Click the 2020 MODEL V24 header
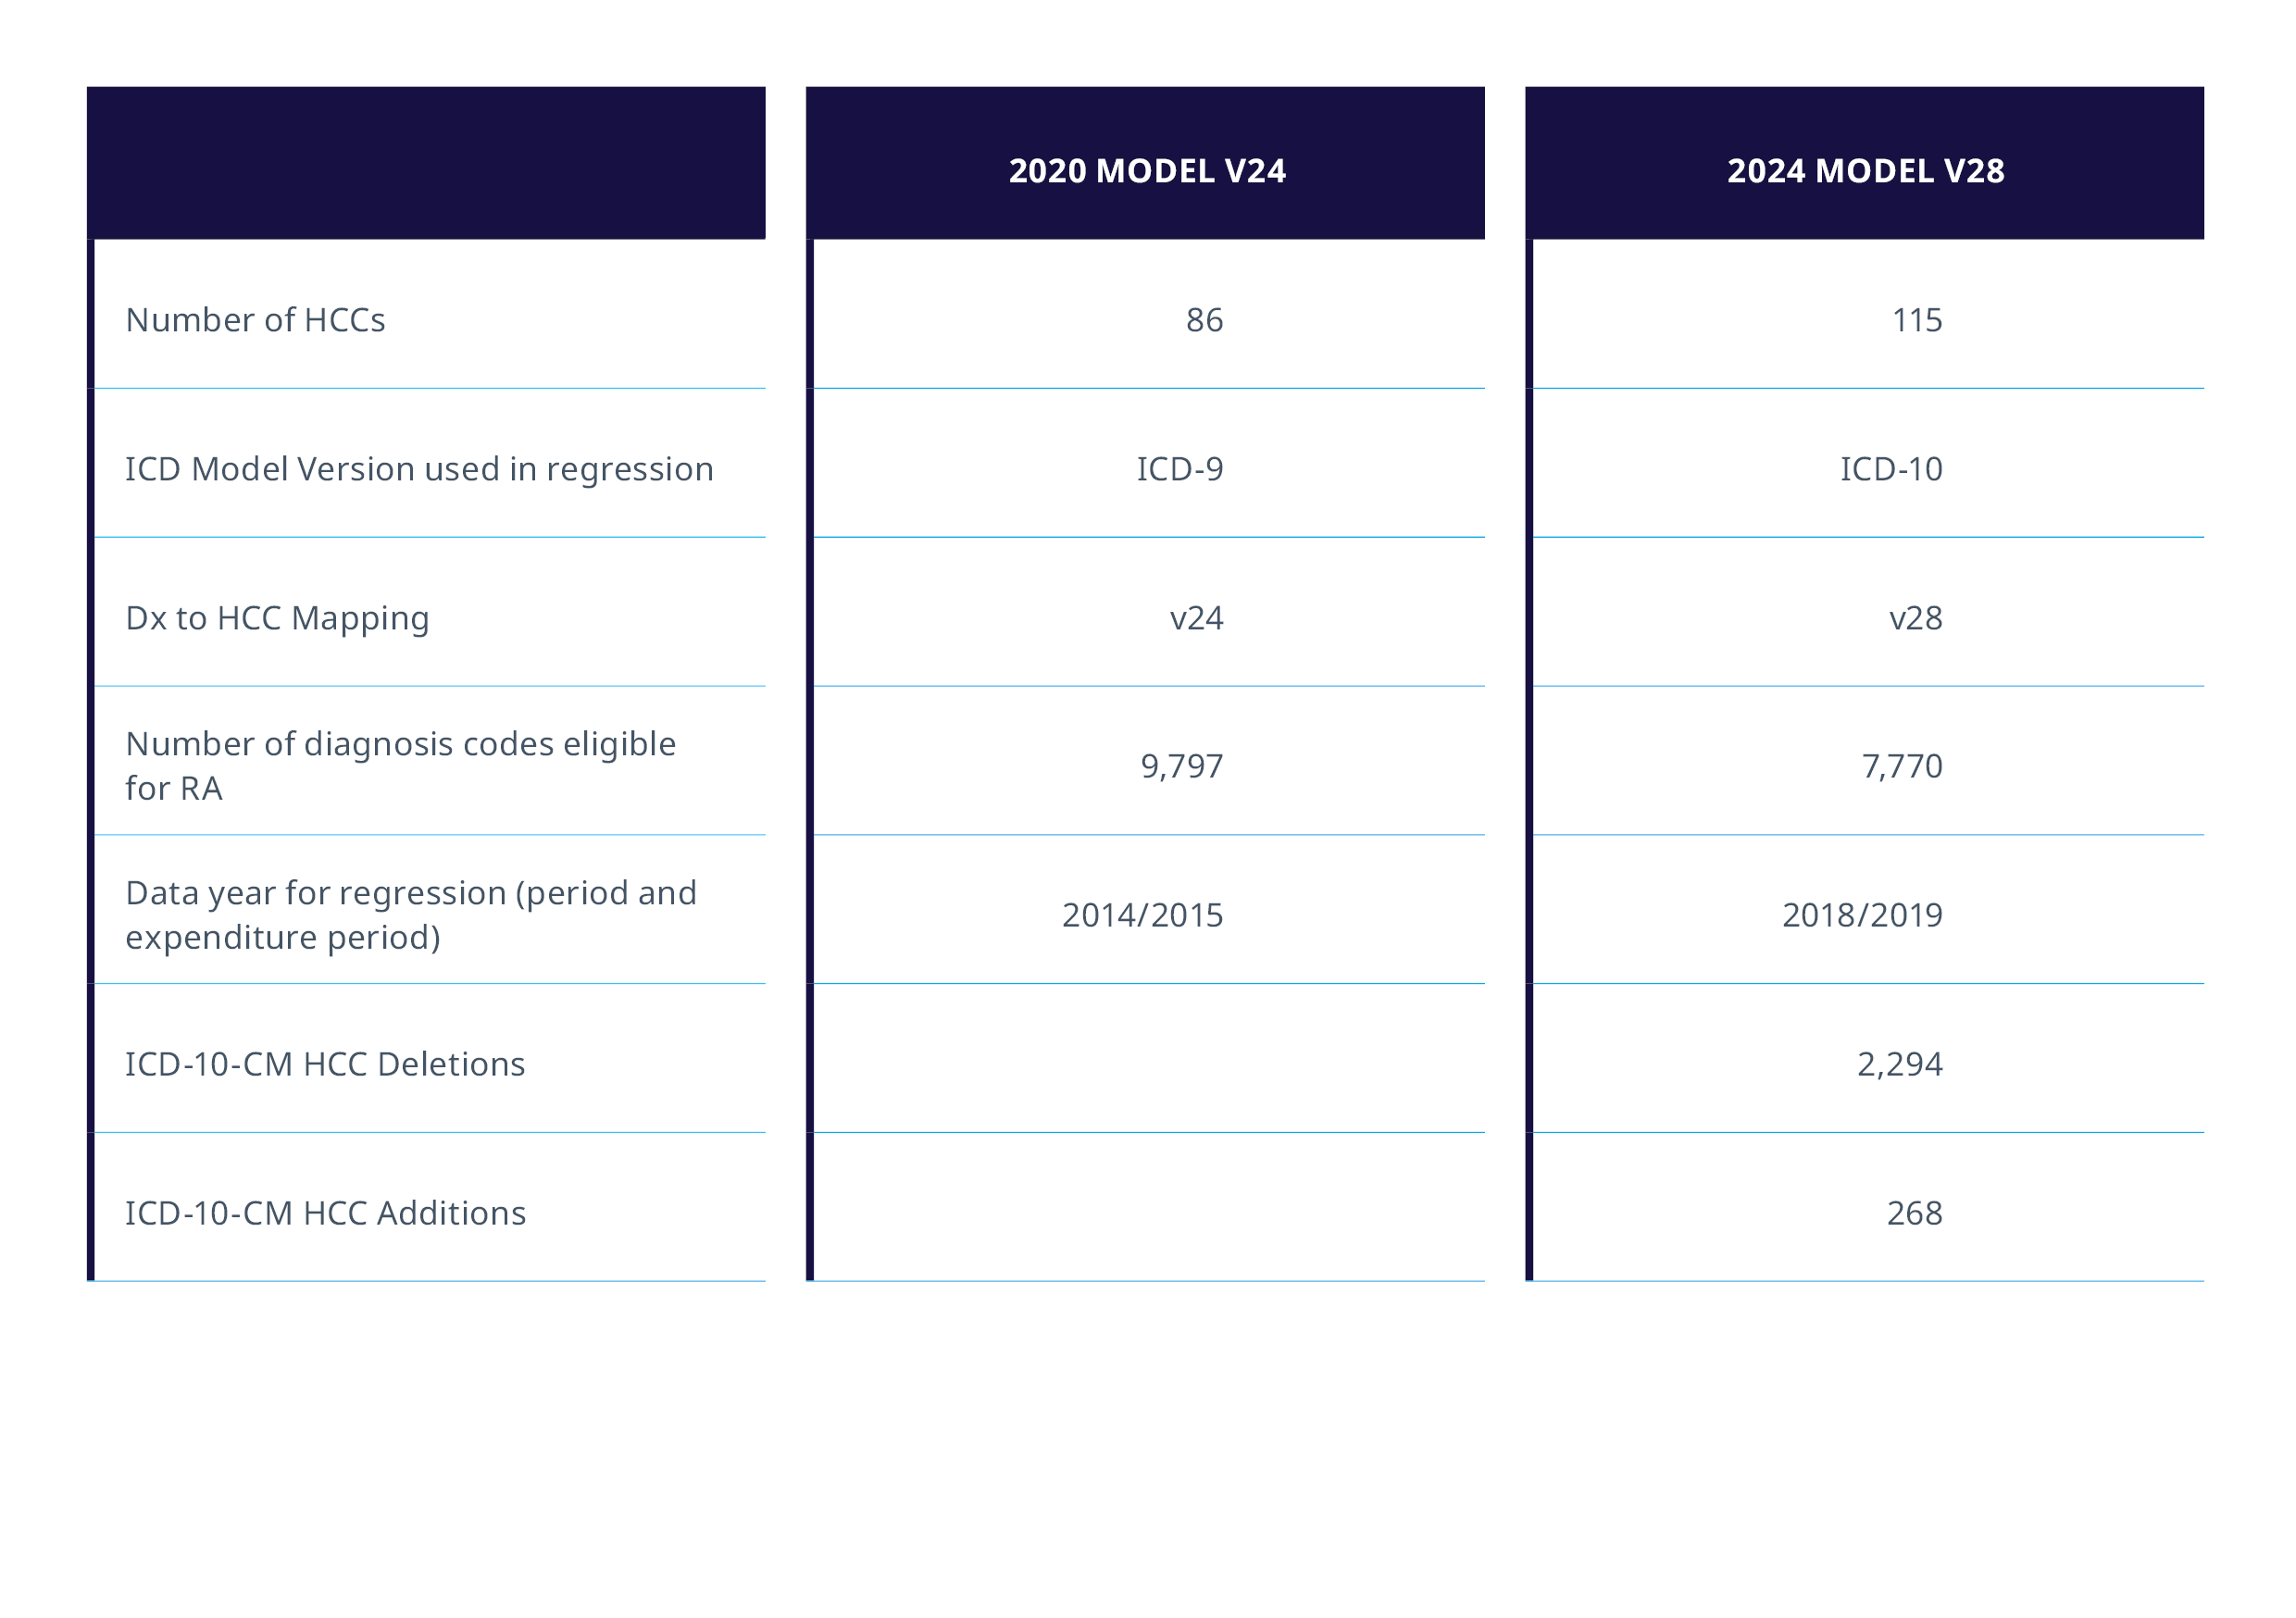The image size is (2296, 1618). point(1146,171)
